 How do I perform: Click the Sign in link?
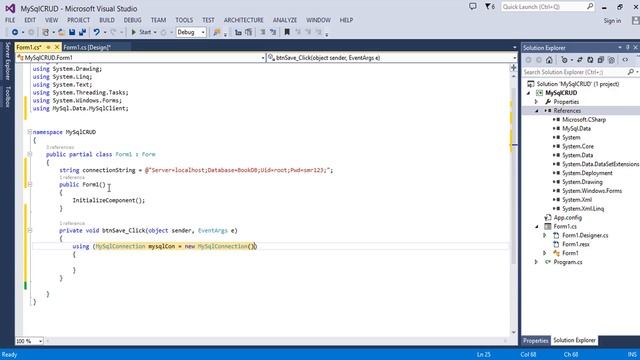click(x=612, y=21)
